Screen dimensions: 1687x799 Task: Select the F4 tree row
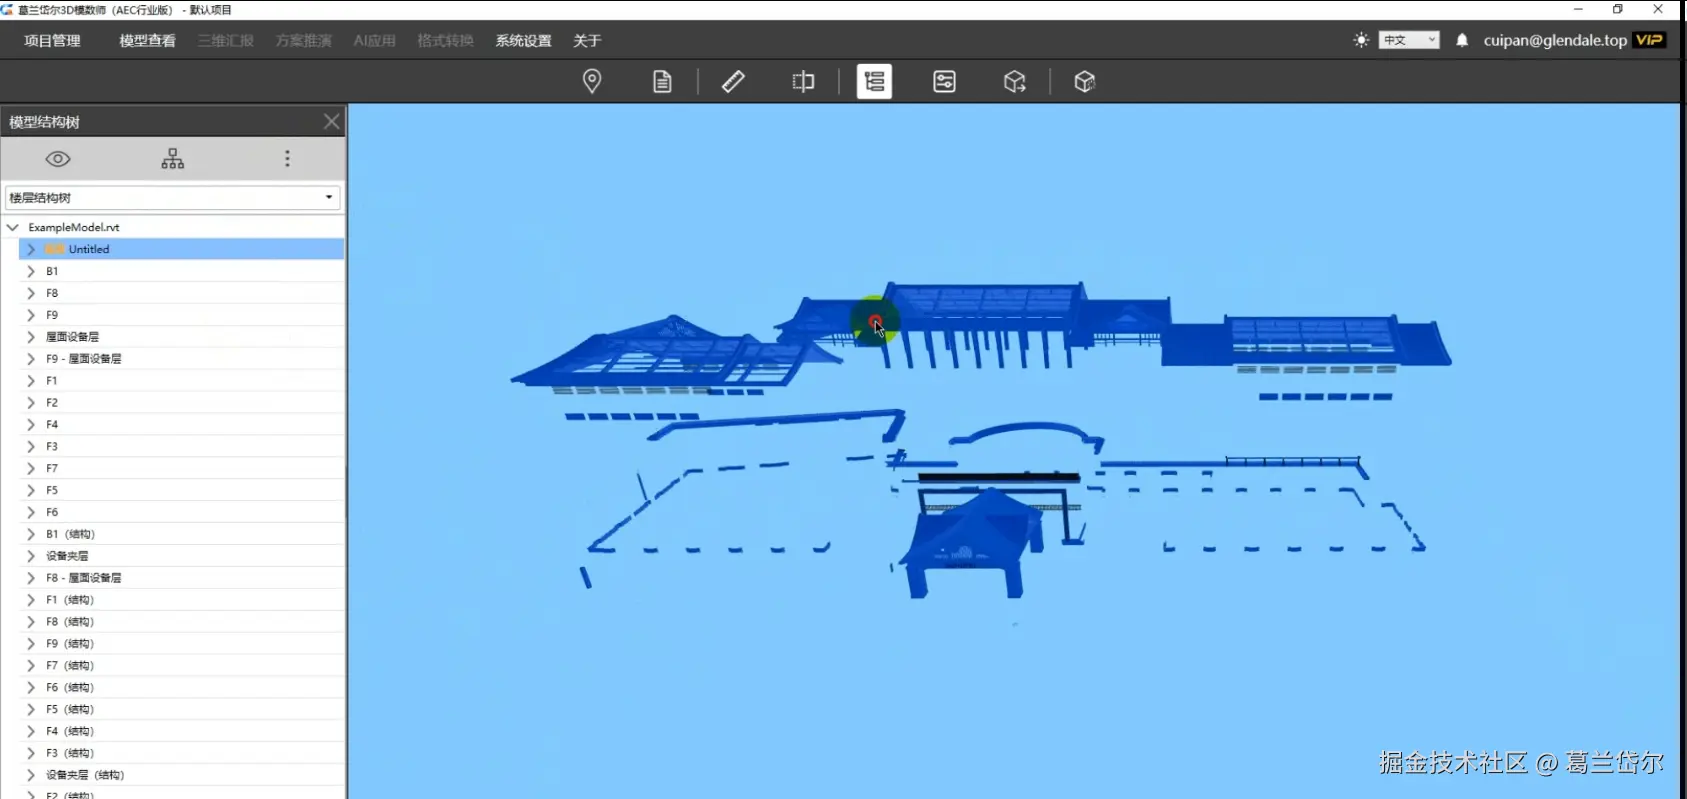182,425
